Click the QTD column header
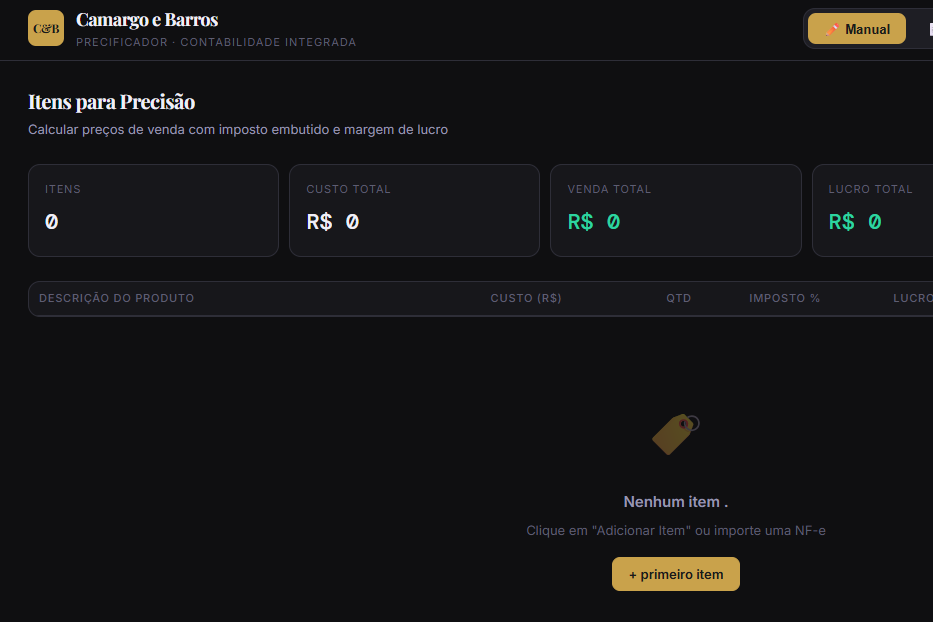 pos(678,298)
